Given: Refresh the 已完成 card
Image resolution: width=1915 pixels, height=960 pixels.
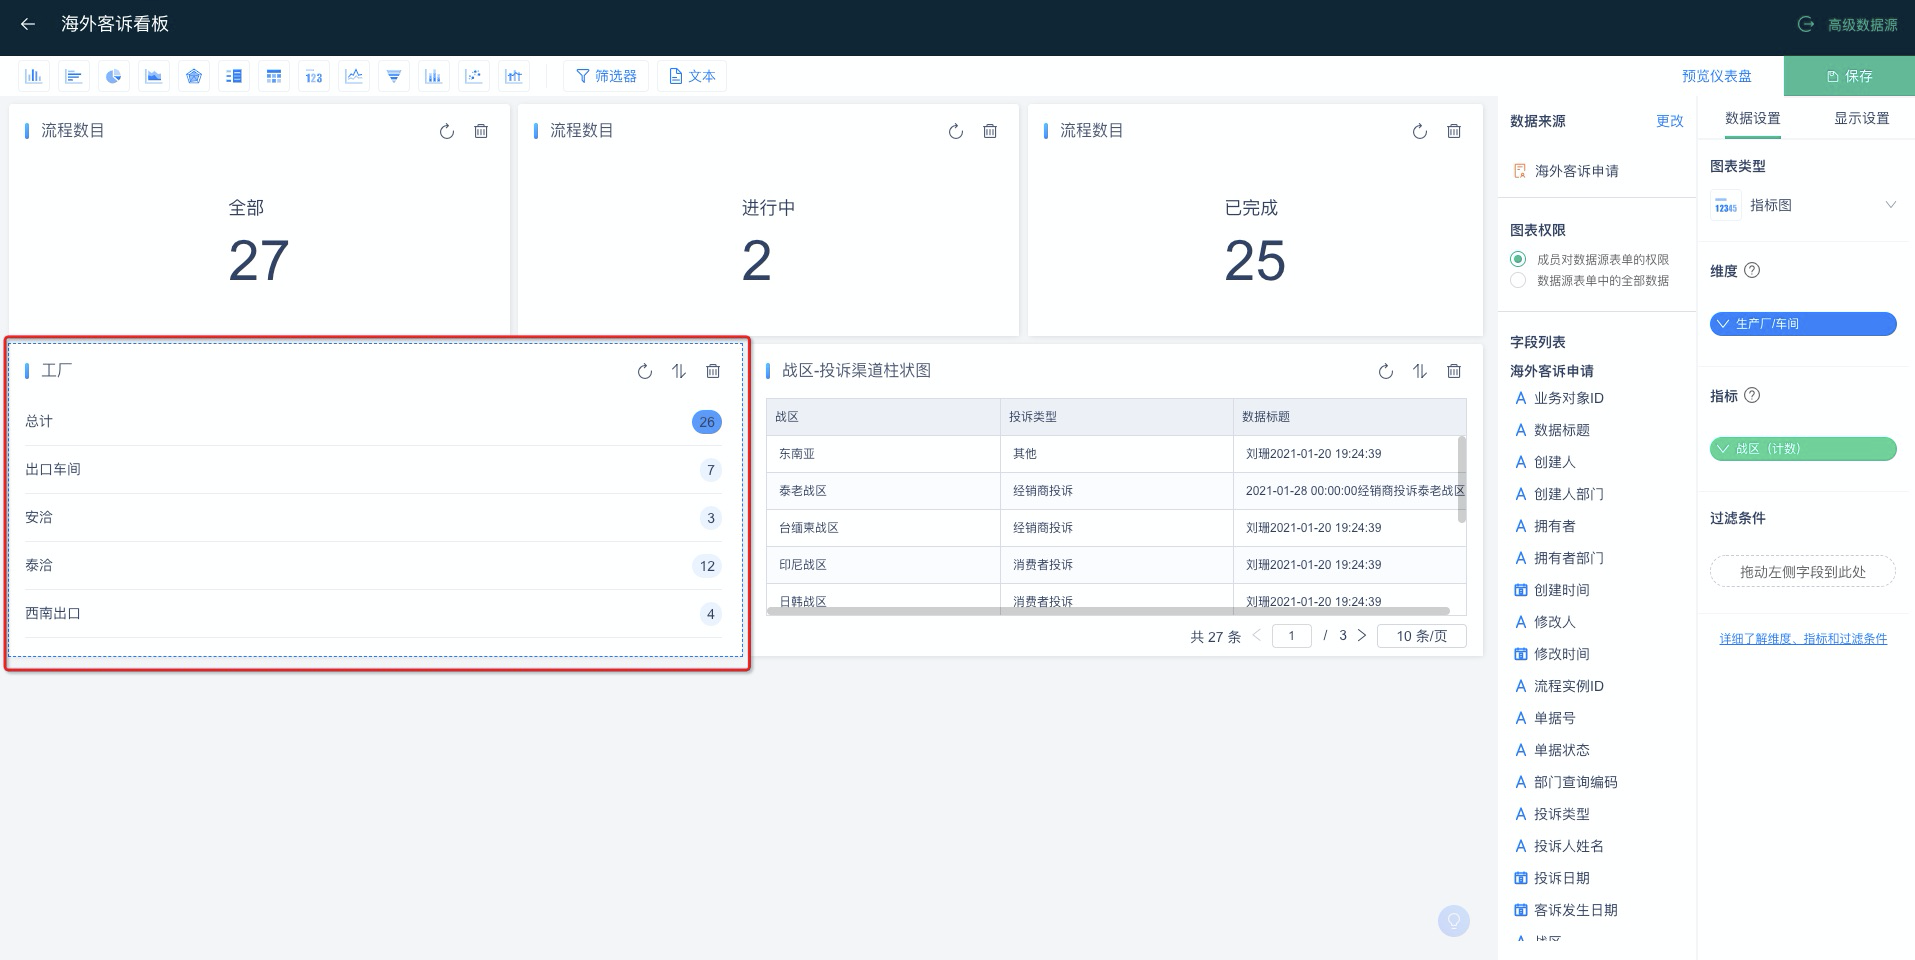Looking at the screenshot, I should click(x=1420, y=131).
